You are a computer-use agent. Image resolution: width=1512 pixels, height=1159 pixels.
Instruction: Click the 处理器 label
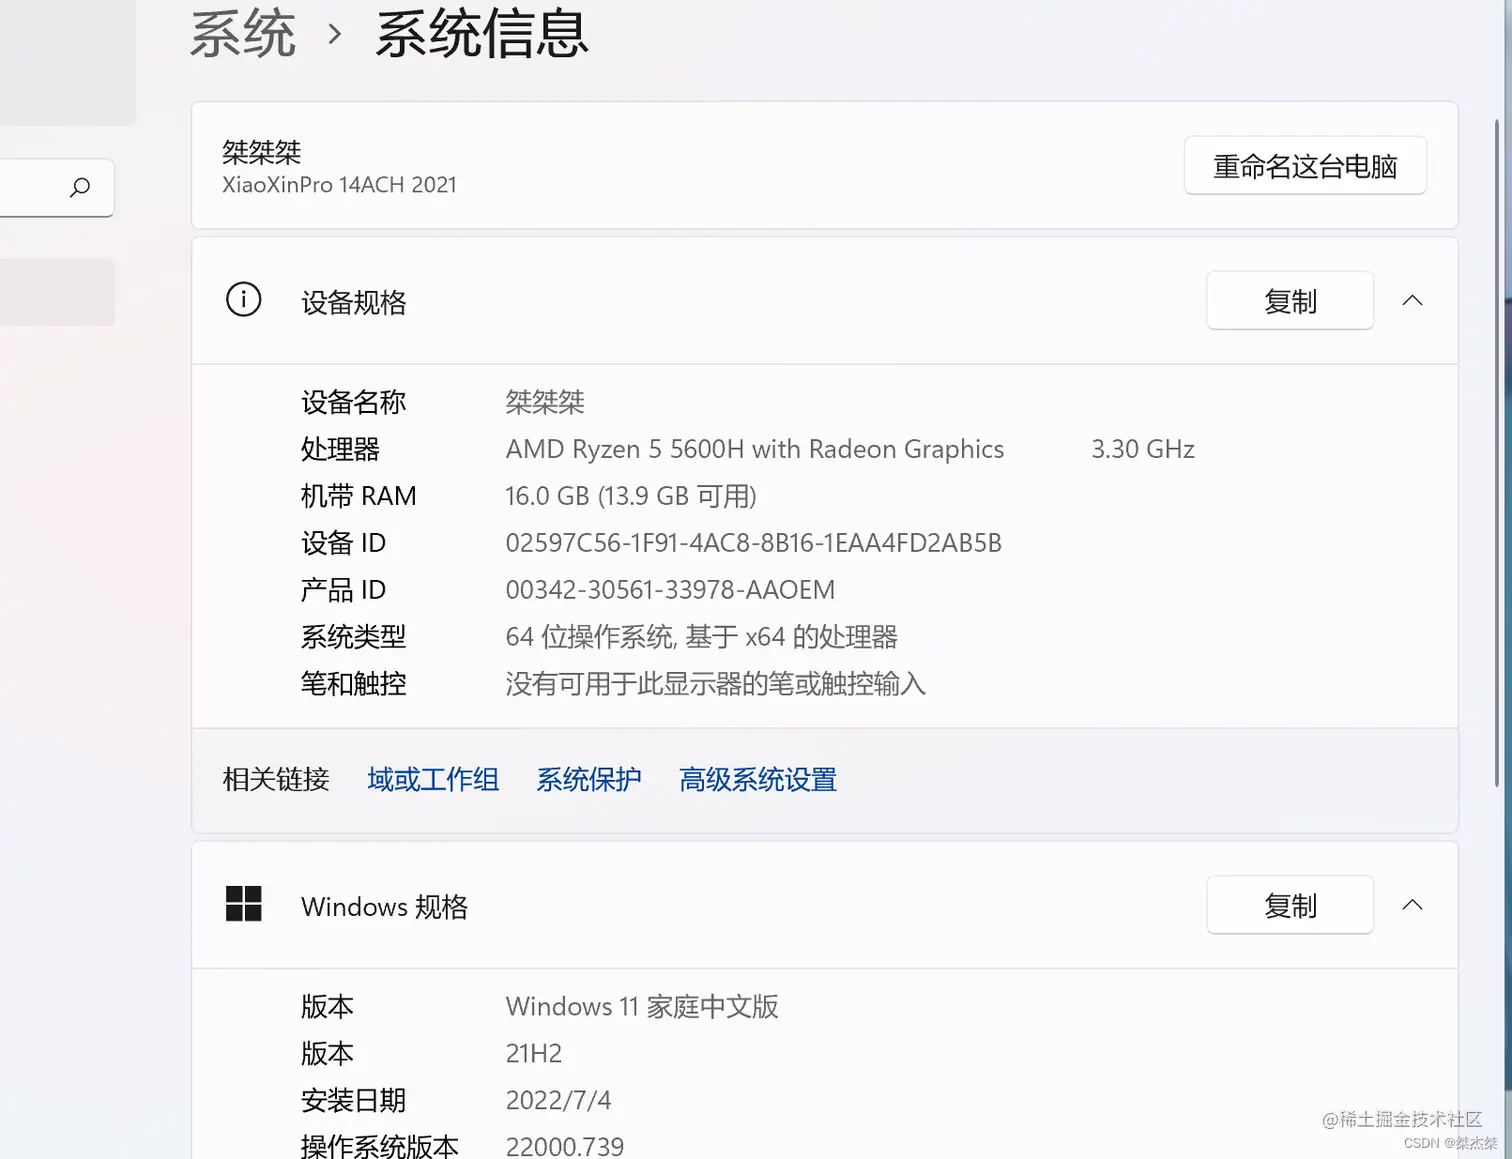(x=341, y=450)
